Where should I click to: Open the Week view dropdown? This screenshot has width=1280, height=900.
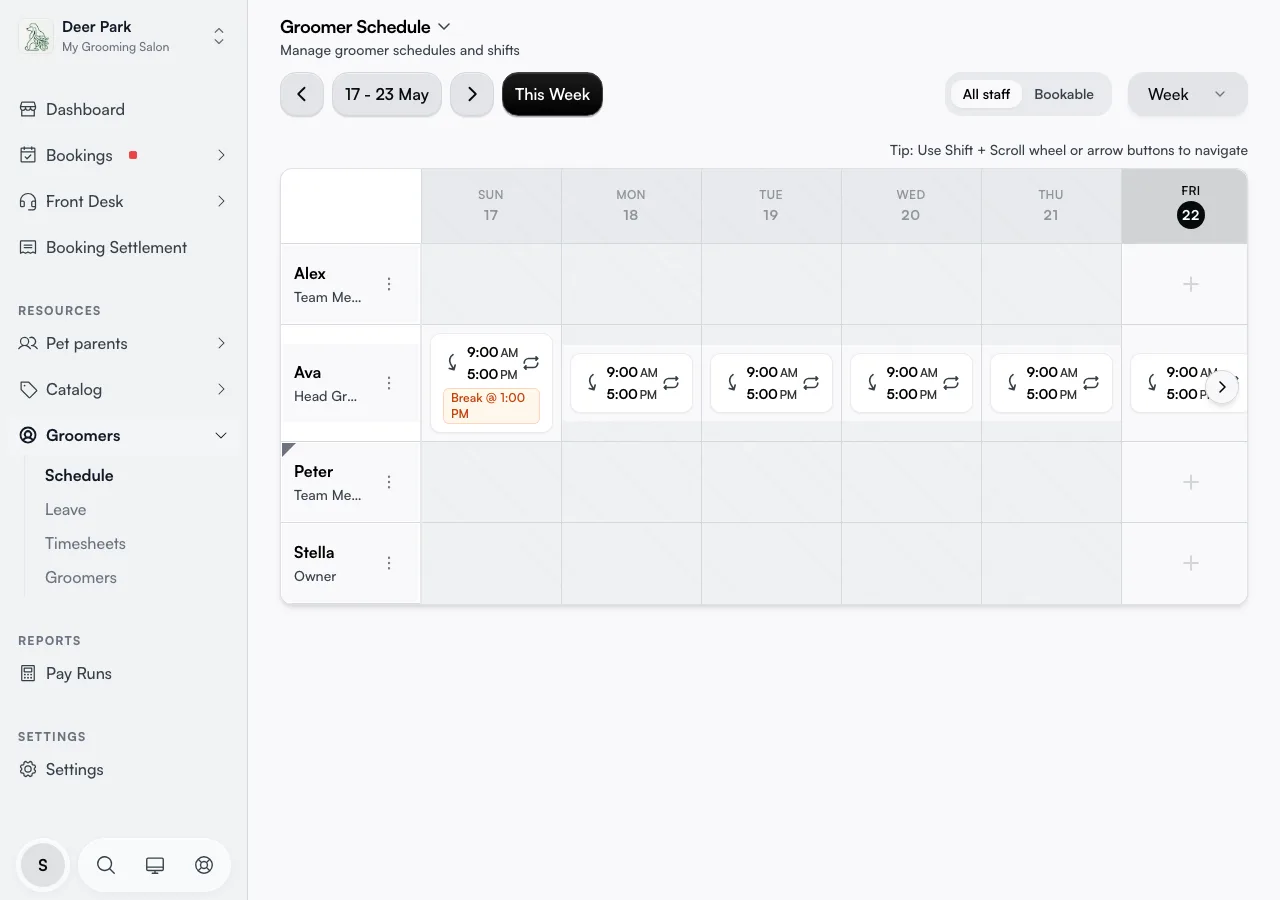1187,95
